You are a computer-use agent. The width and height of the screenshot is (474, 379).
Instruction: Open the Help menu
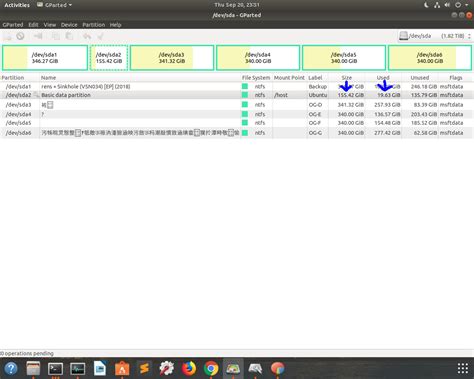point(115,25)
